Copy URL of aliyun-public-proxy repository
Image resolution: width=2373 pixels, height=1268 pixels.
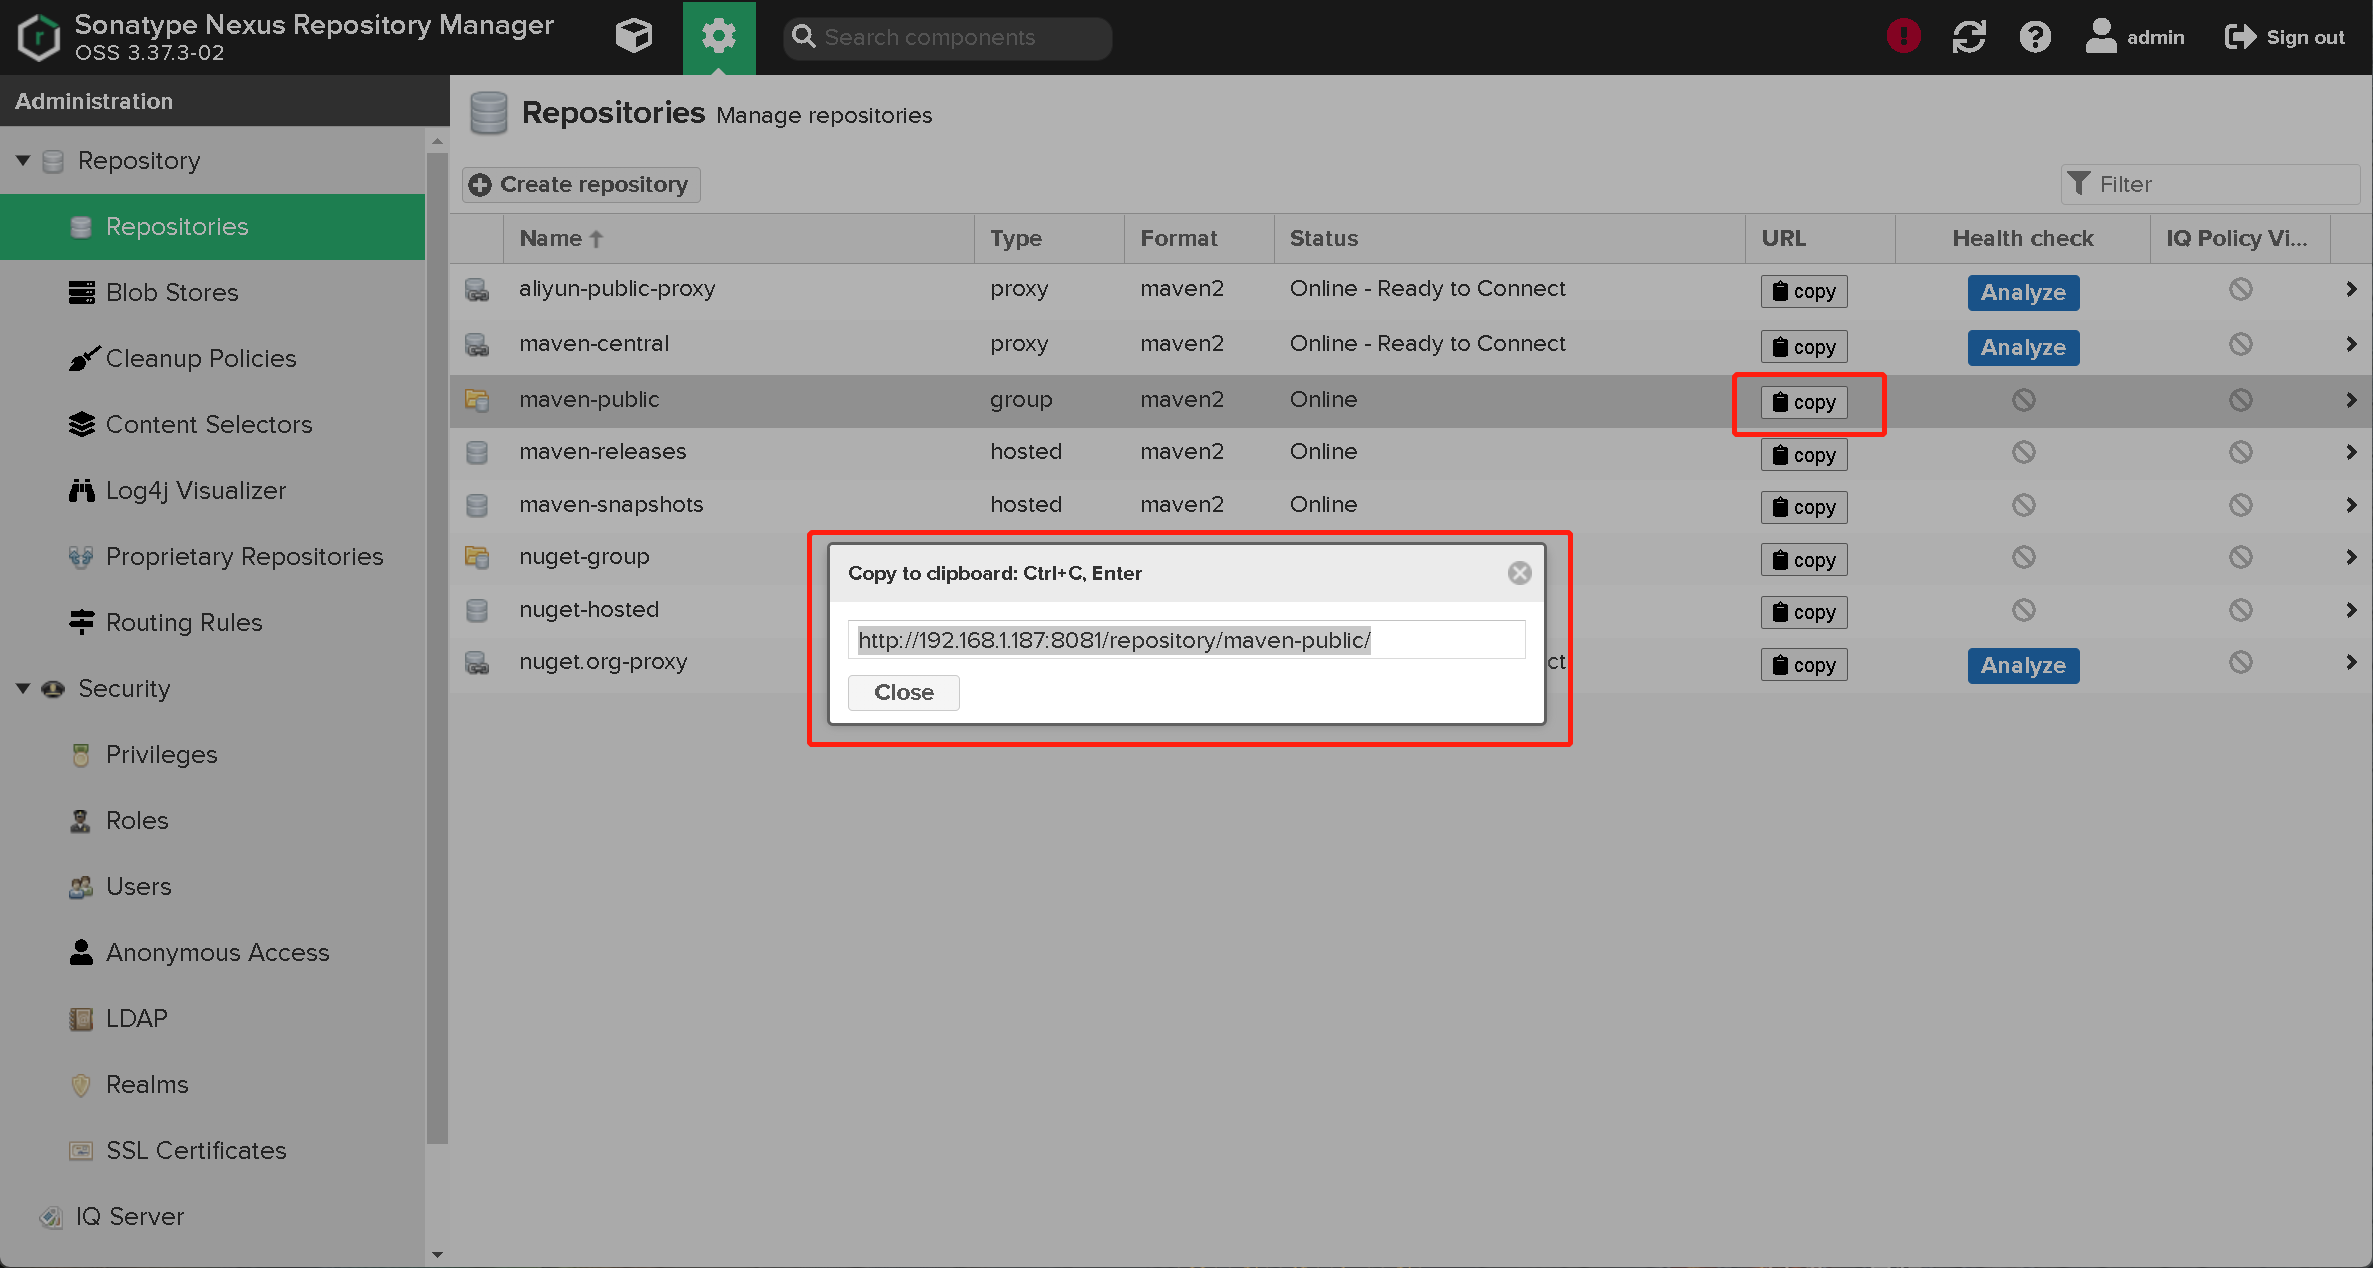(1804, 292)
